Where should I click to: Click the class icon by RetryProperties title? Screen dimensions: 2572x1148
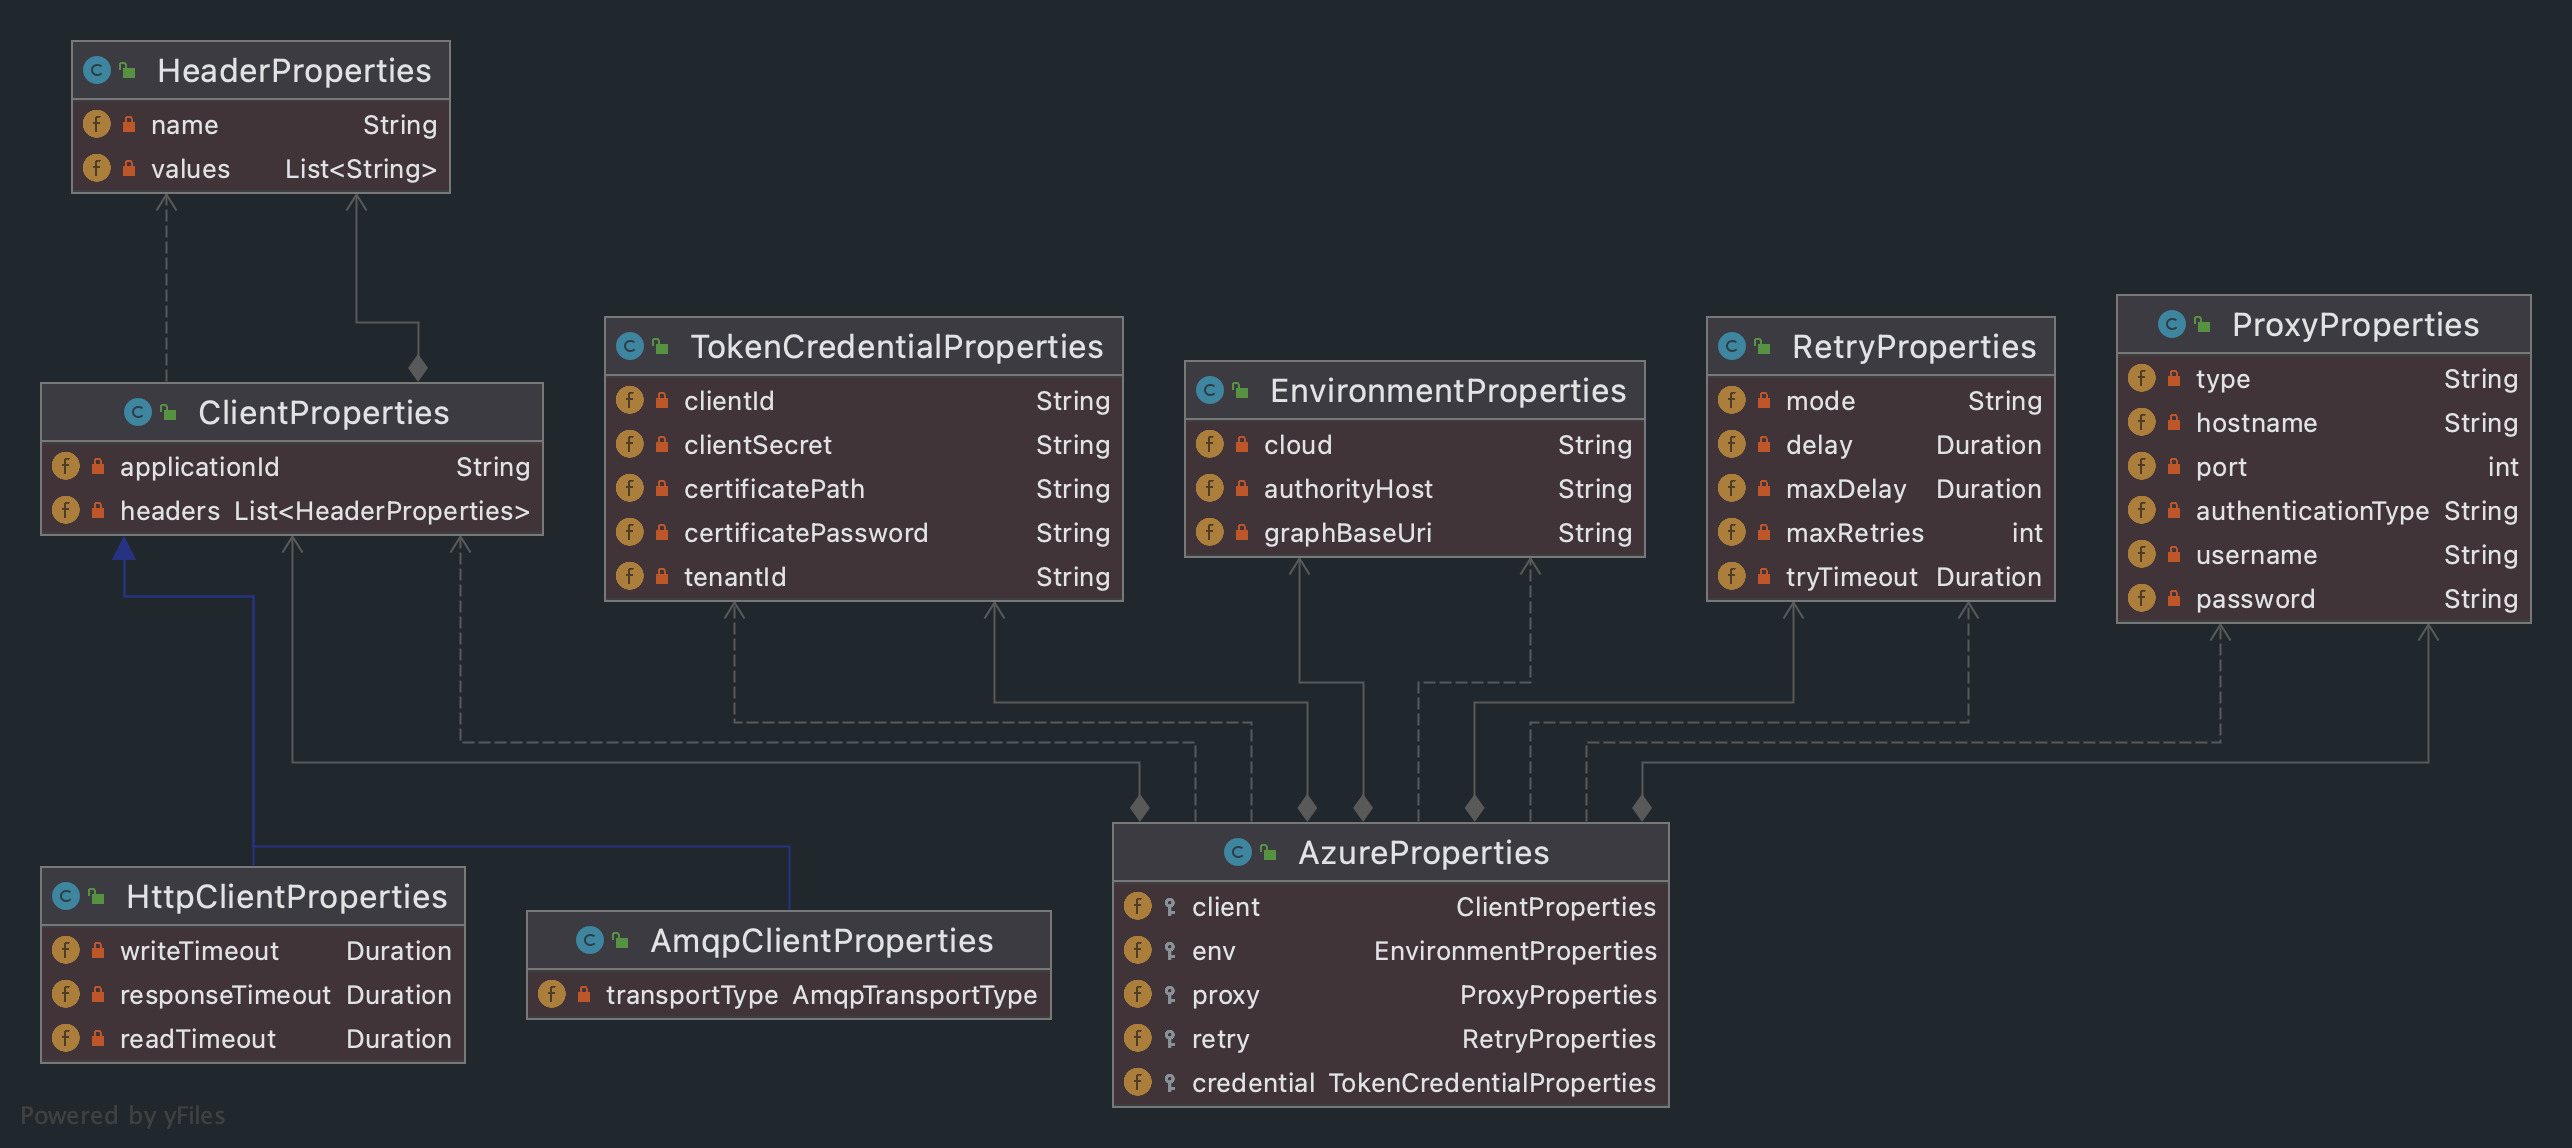point(1731,346)
